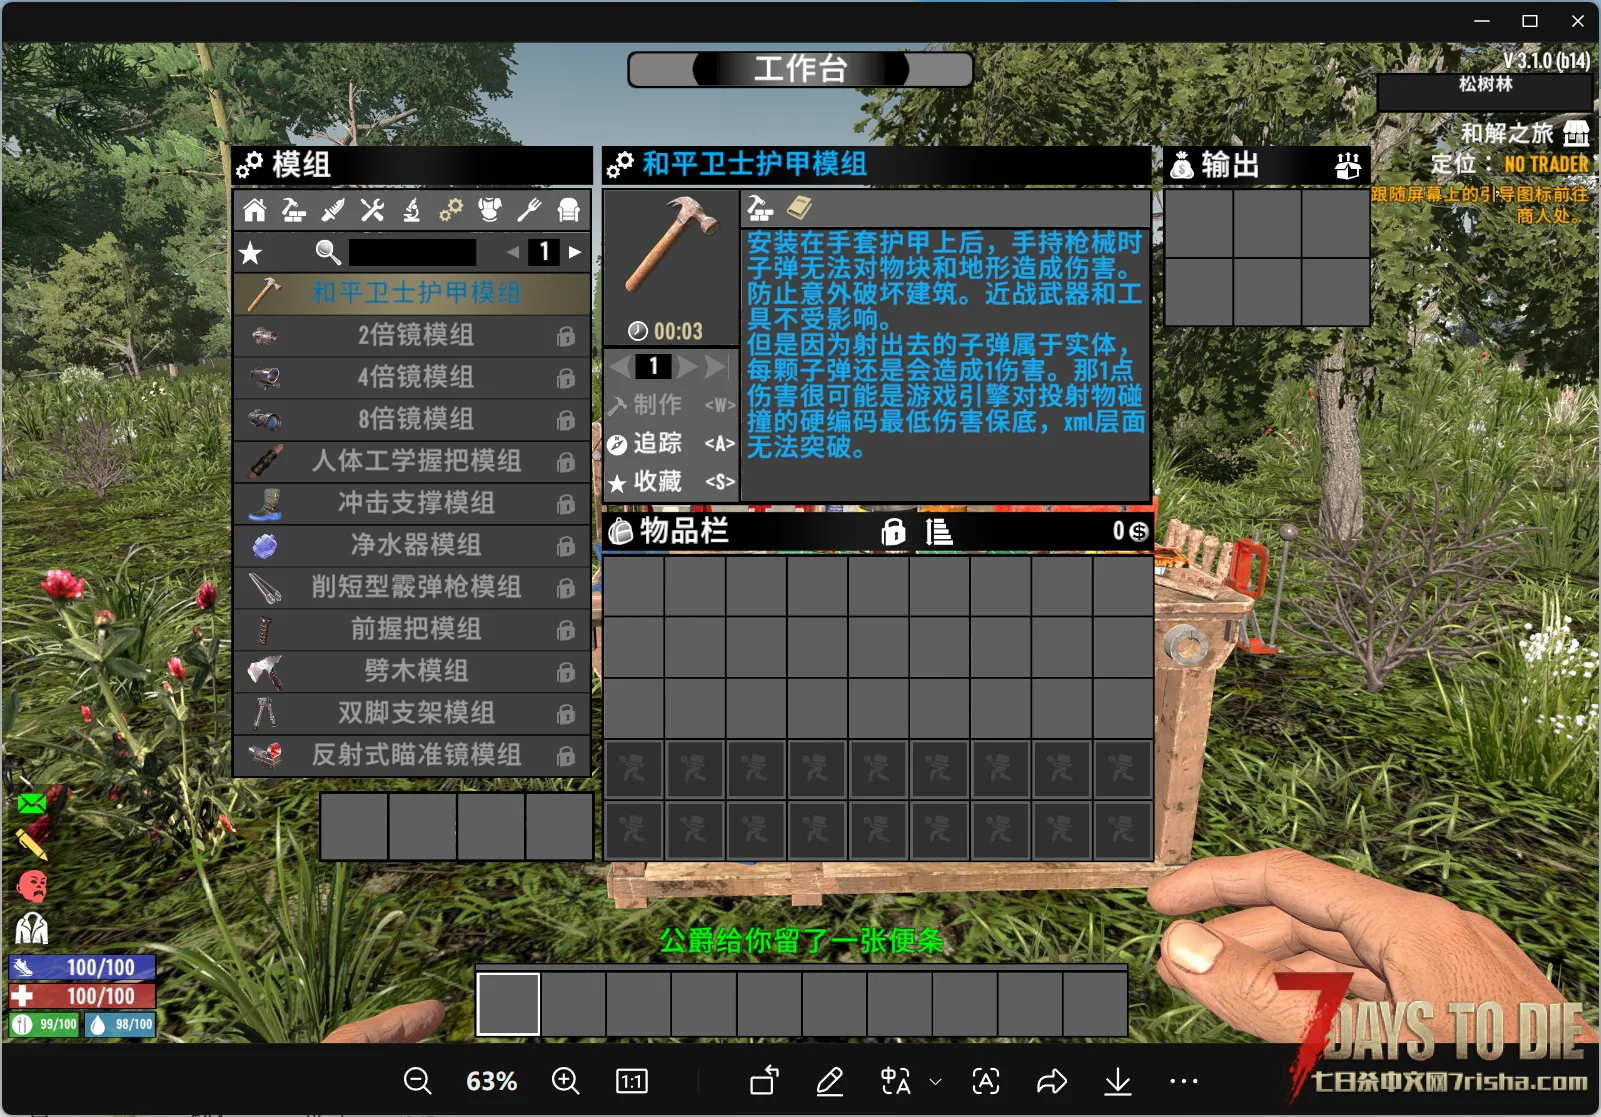Viewport: 1601px width, 1117px height.
Task: Click the magnifier search icon in 模组 panel
Action: 328,252
